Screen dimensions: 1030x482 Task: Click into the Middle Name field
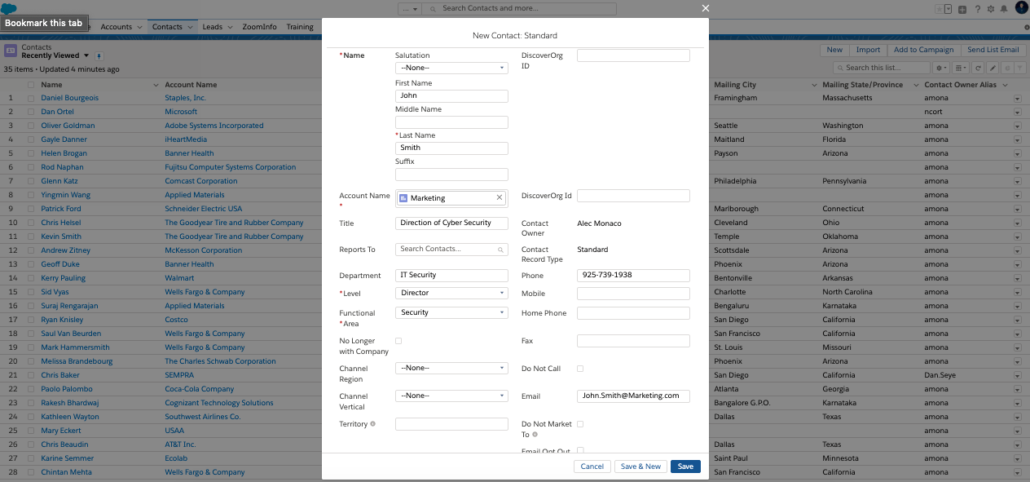pos(451,122)
